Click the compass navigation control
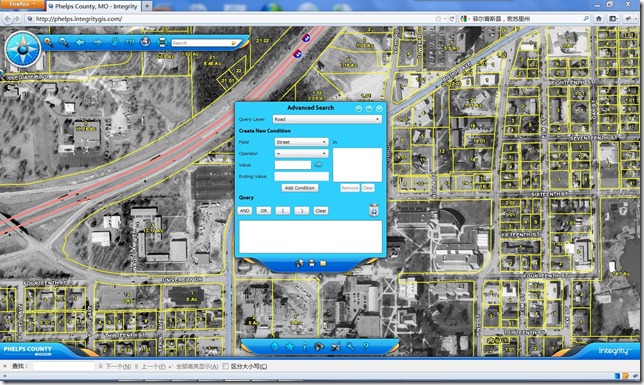Screen dimensions: 644x385 [23, 48]
